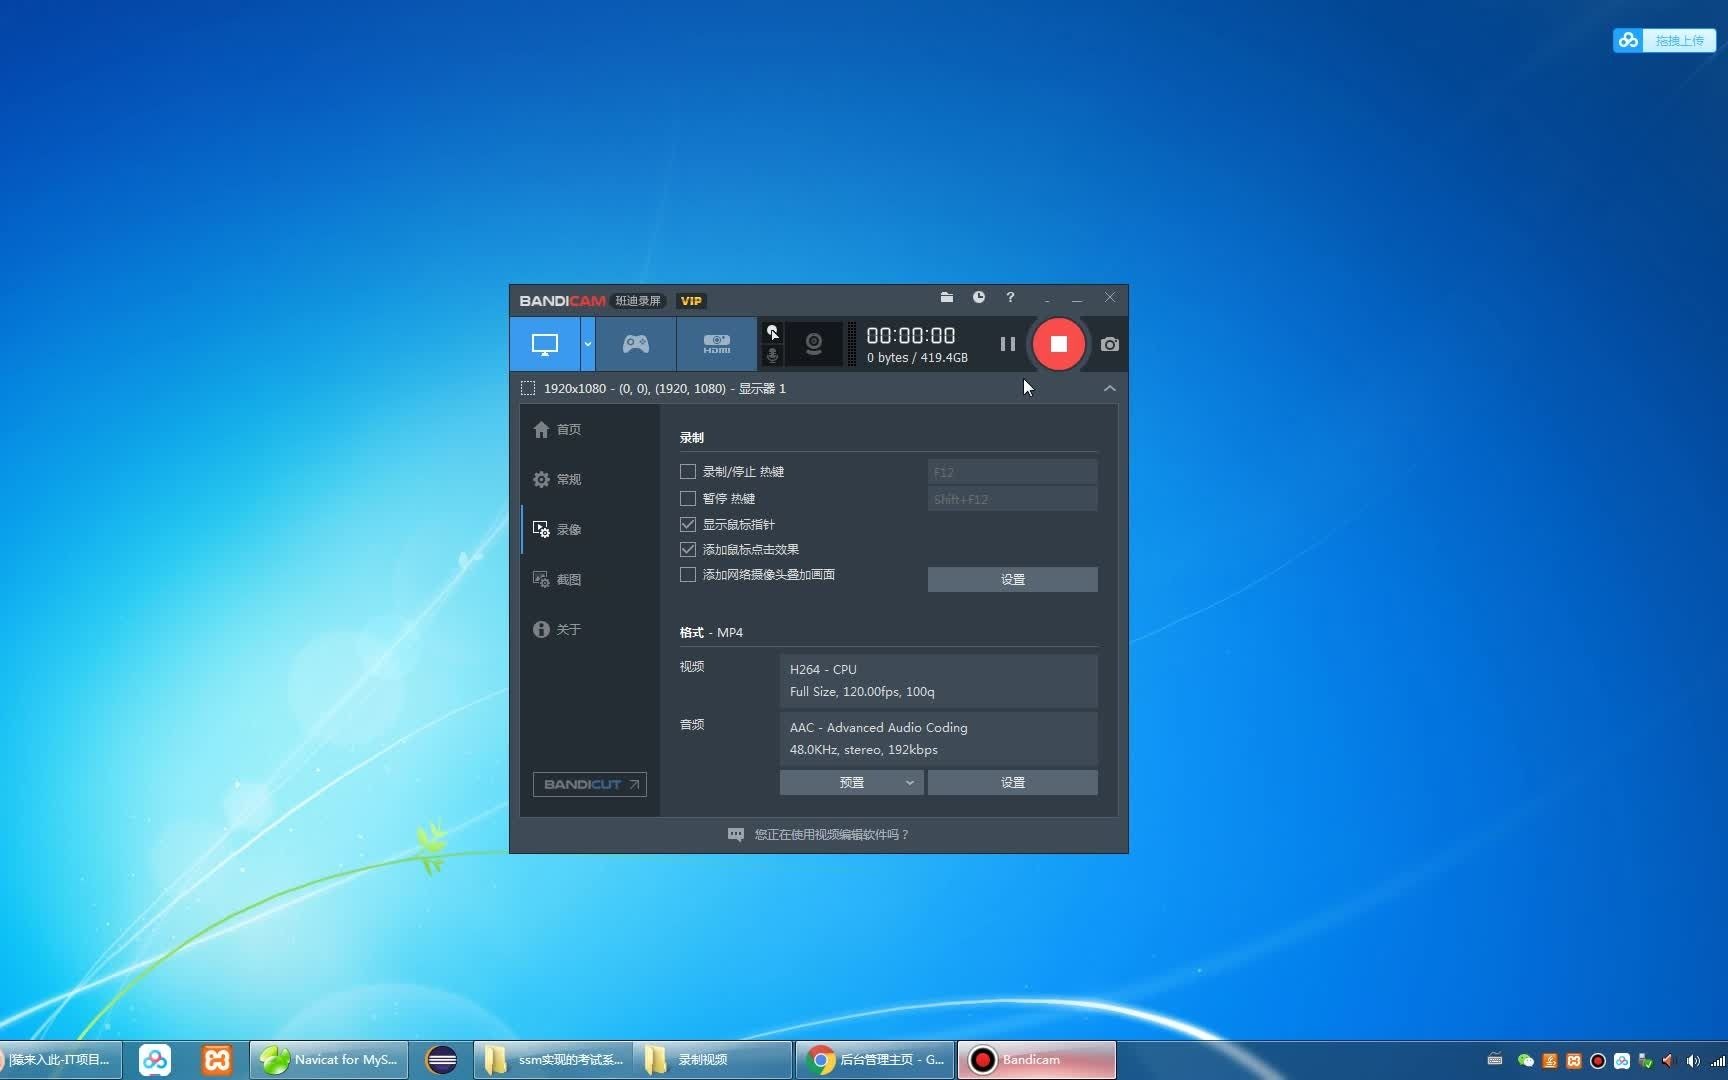Viewport: 1728px width, 1080px height.
Task: Switch to HDMI device recording mode
Action: tap(716, 344)
